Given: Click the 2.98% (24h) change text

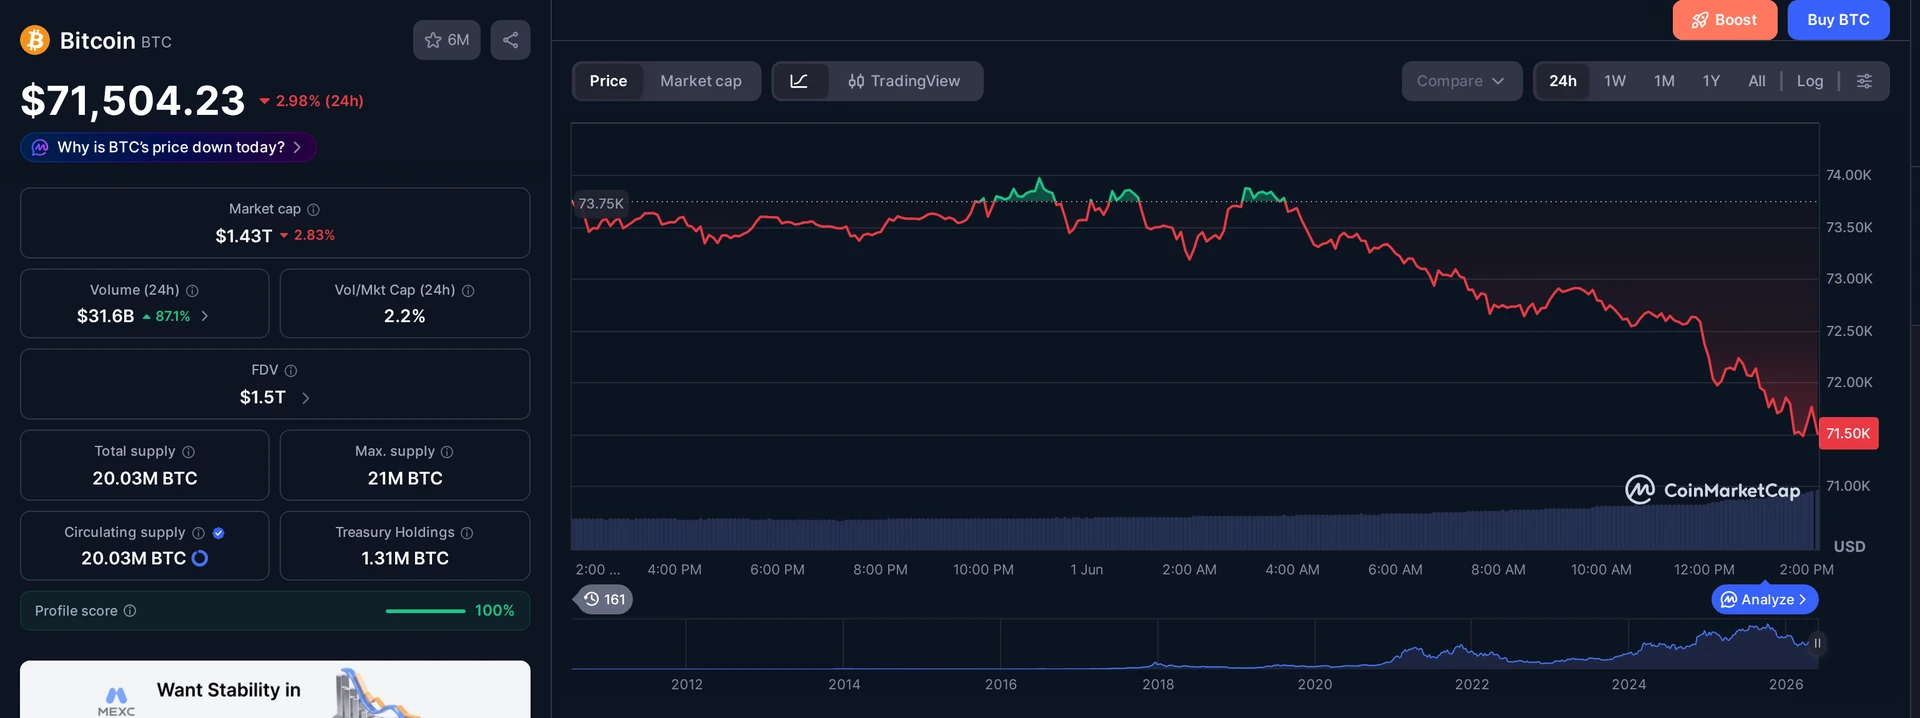Looking at the screenshot, I should click(319, 101).
